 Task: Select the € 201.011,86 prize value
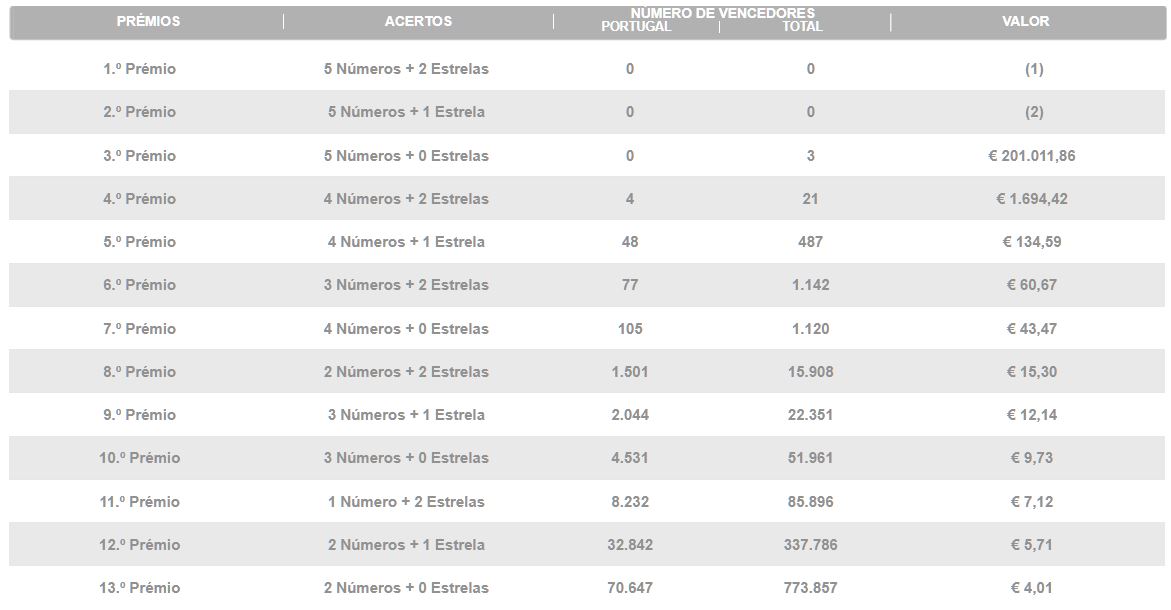[1032, 155]
